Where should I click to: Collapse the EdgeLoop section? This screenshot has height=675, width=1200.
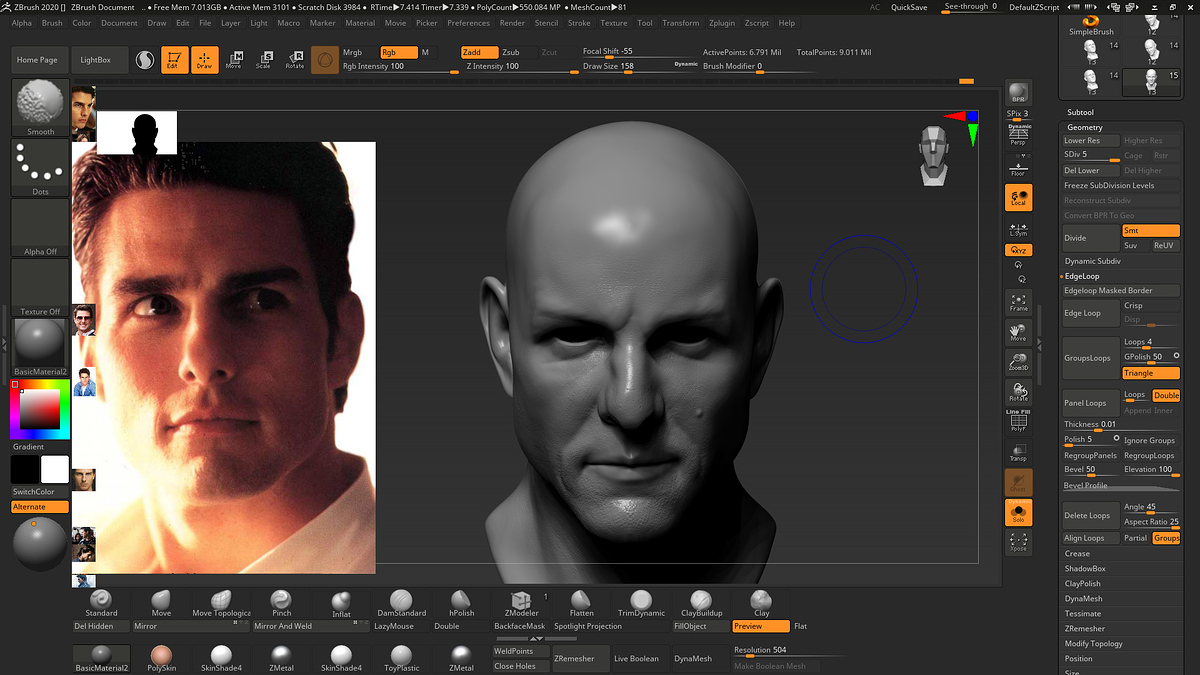click(x=1082, y=276)
